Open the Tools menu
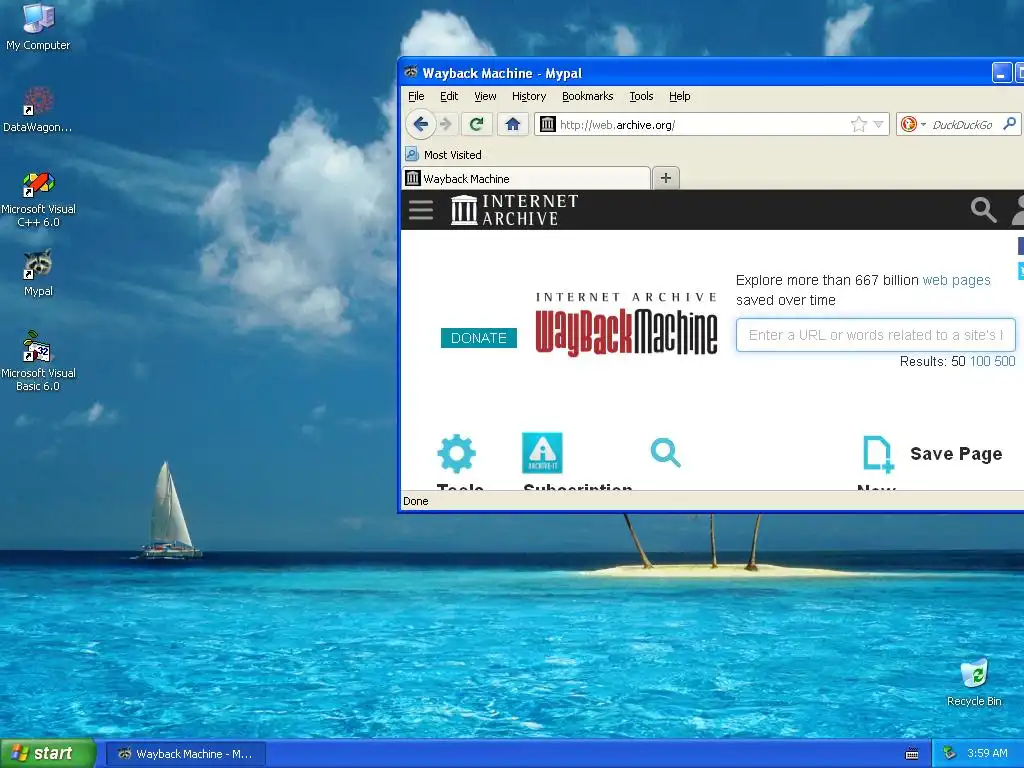Viewport: 1024px width, 768px height. tap(641, 96)
